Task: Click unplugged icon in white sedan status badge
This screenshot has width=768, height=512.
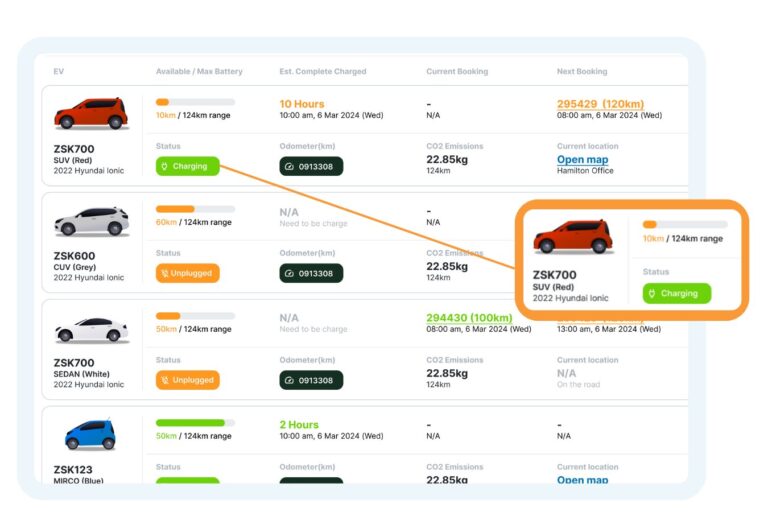Action: pos(165,380)
